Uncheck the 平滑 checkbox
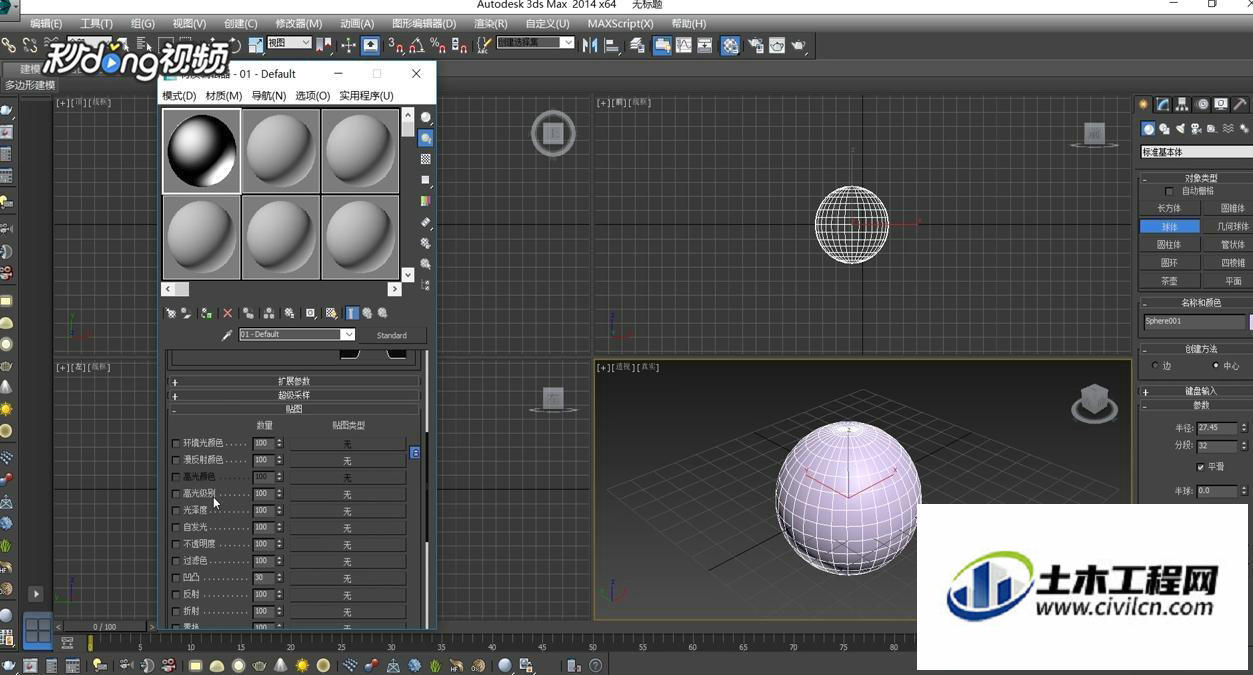Image resolution: width=1253 pixels, height=675 pixels. coord(1200,467)
